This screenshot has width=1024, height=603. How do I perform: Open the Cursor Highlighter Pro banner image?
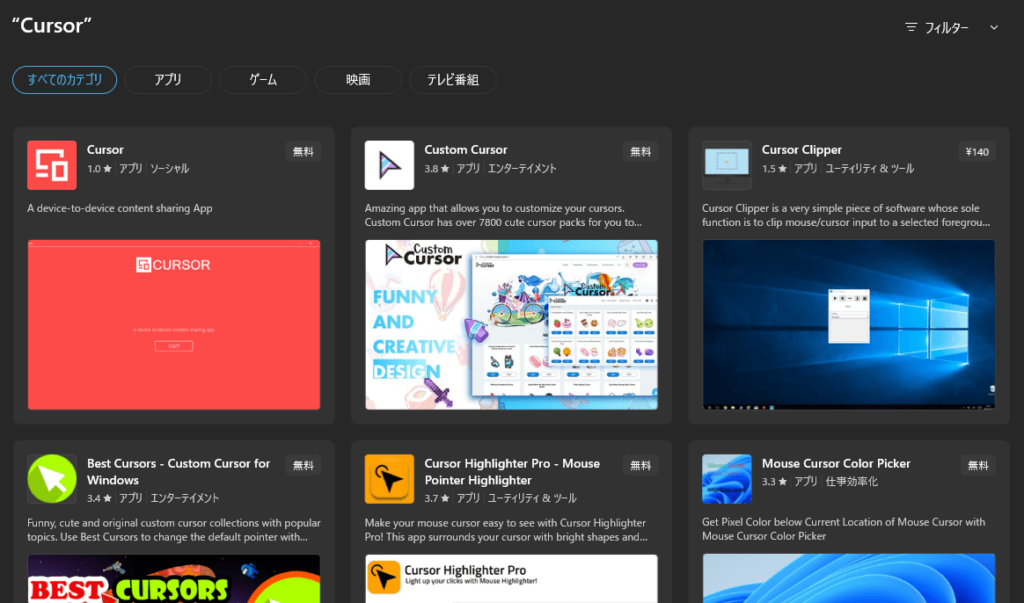point(511,579)
